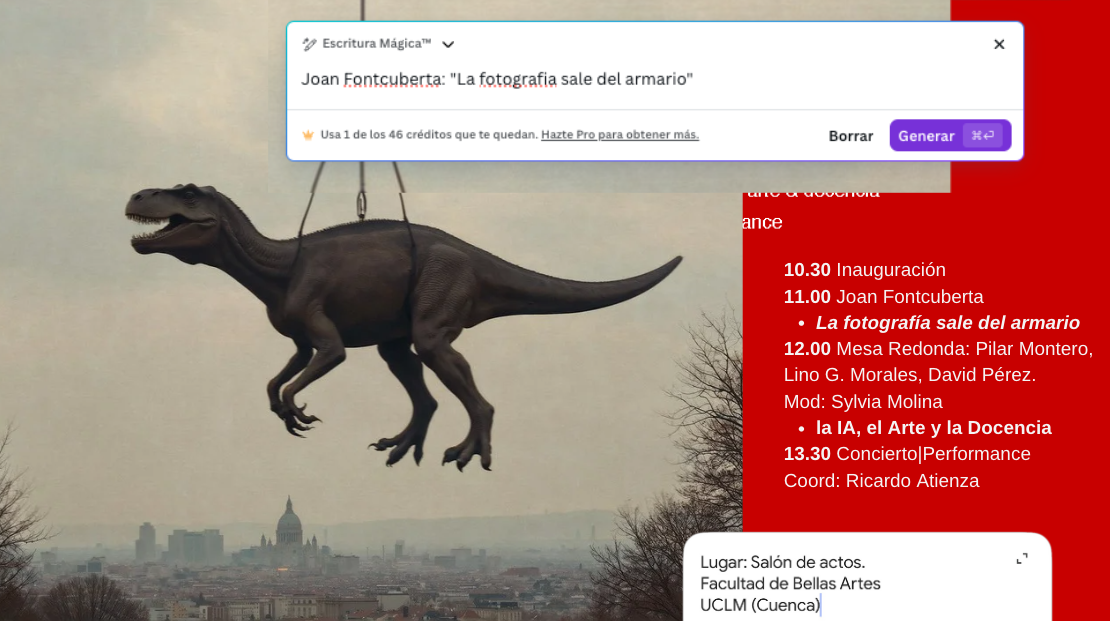Click the keyboard shortcut badge on Generar
The image size is (1110, 621).
tap(982, 135)
